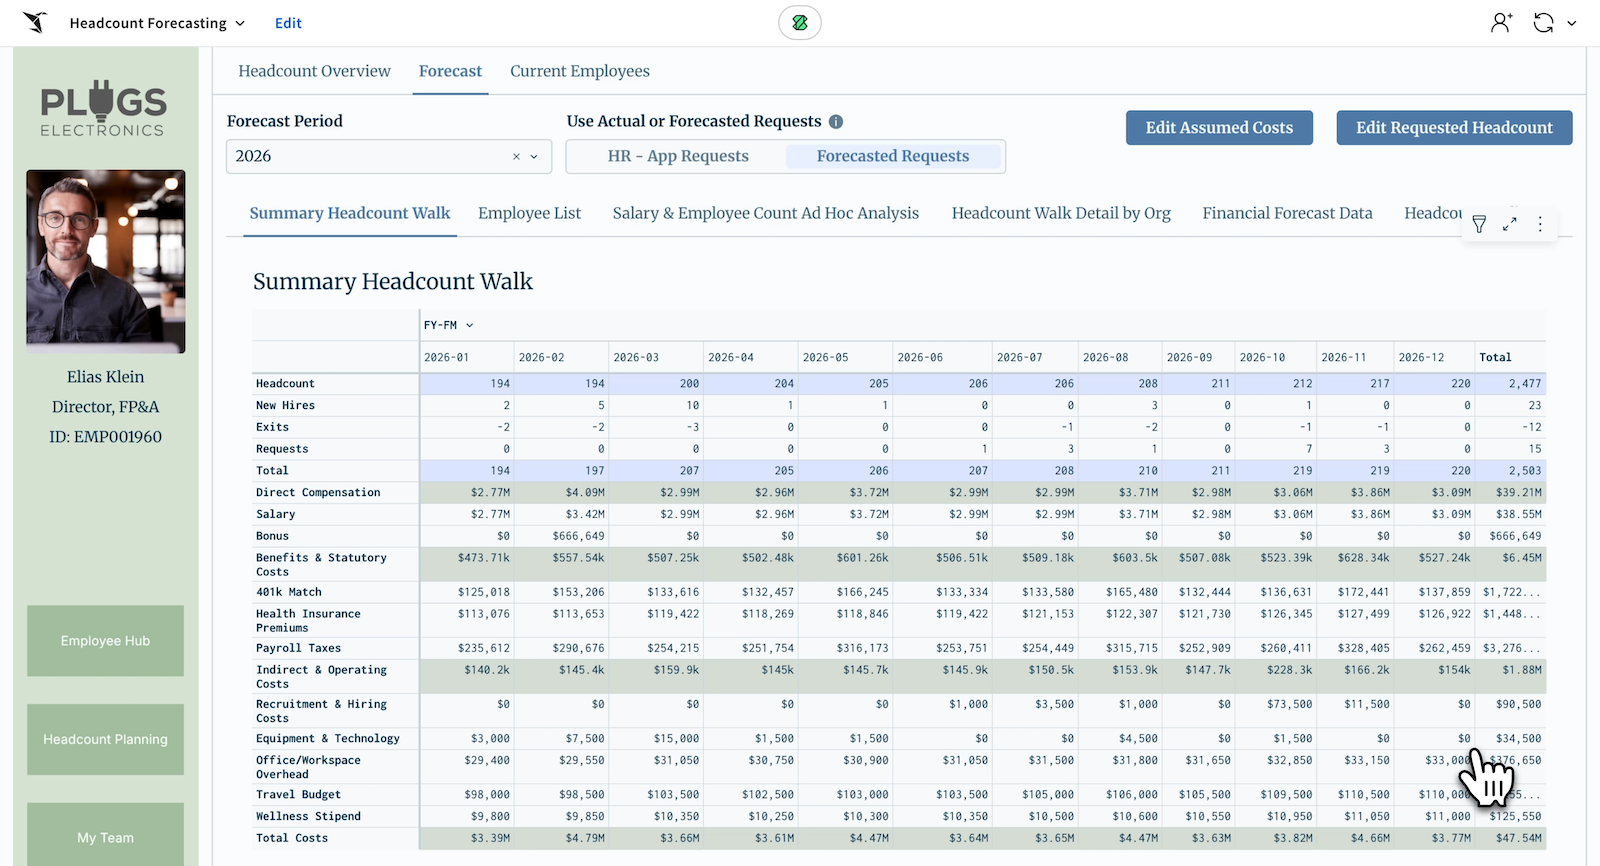Click the Summary Headcount Walk heading
The image size is (1600, 866).
pos(393,282)
